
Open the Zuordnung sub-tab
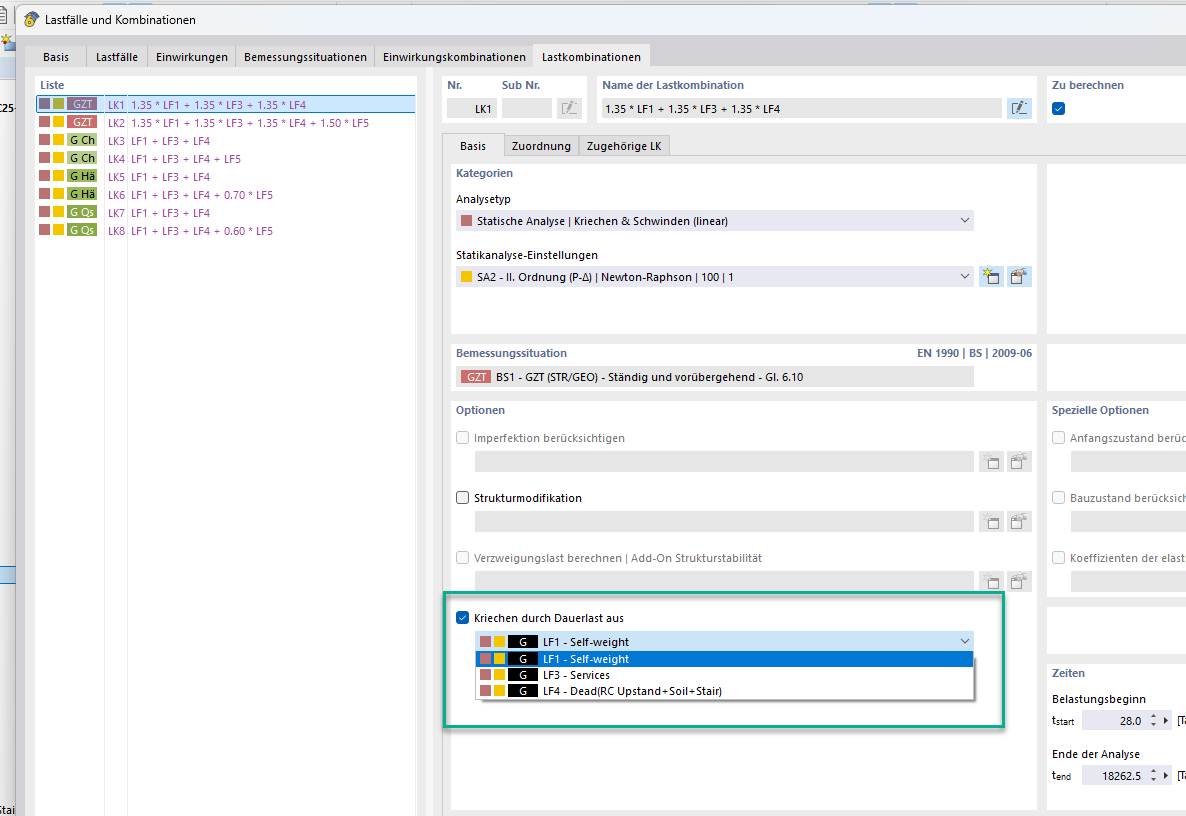pos(541,146)
